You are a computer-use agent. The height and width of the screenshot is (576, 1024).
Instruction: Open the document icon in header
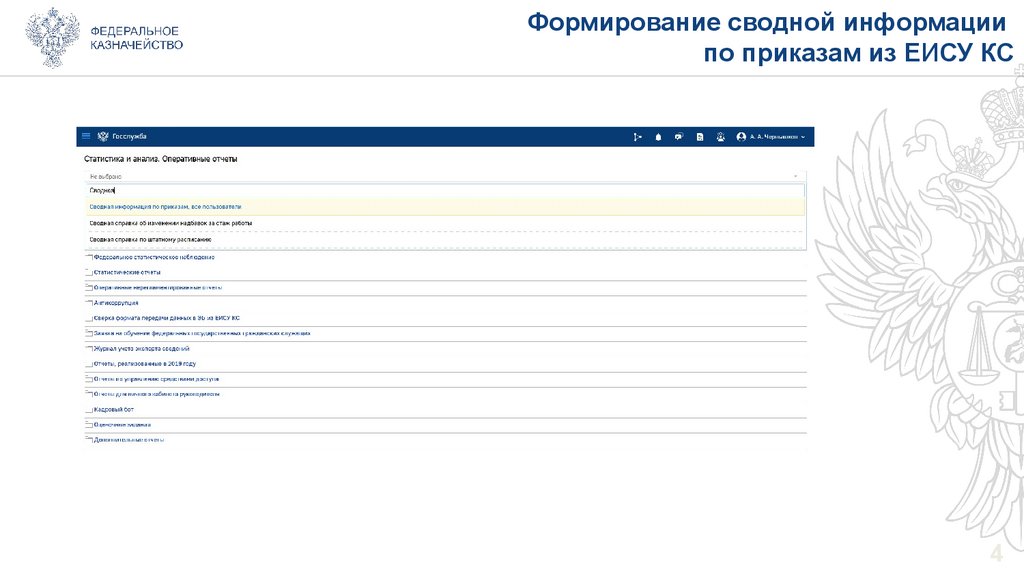(700, 137)
